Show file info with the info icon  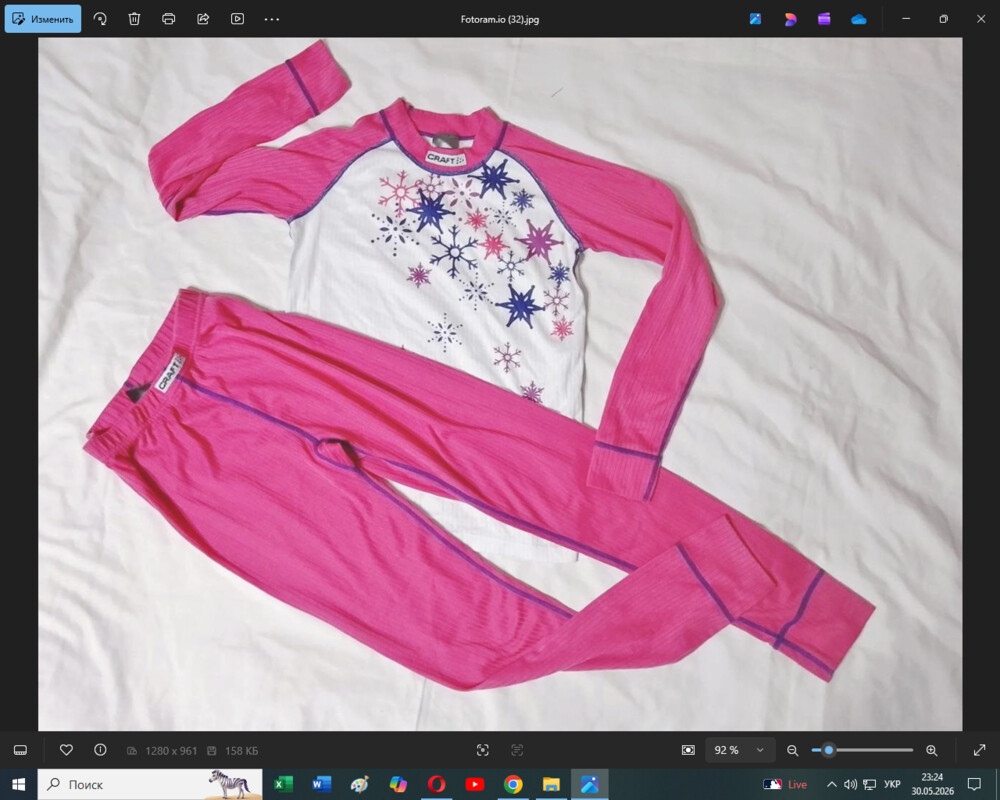point(100,750)
